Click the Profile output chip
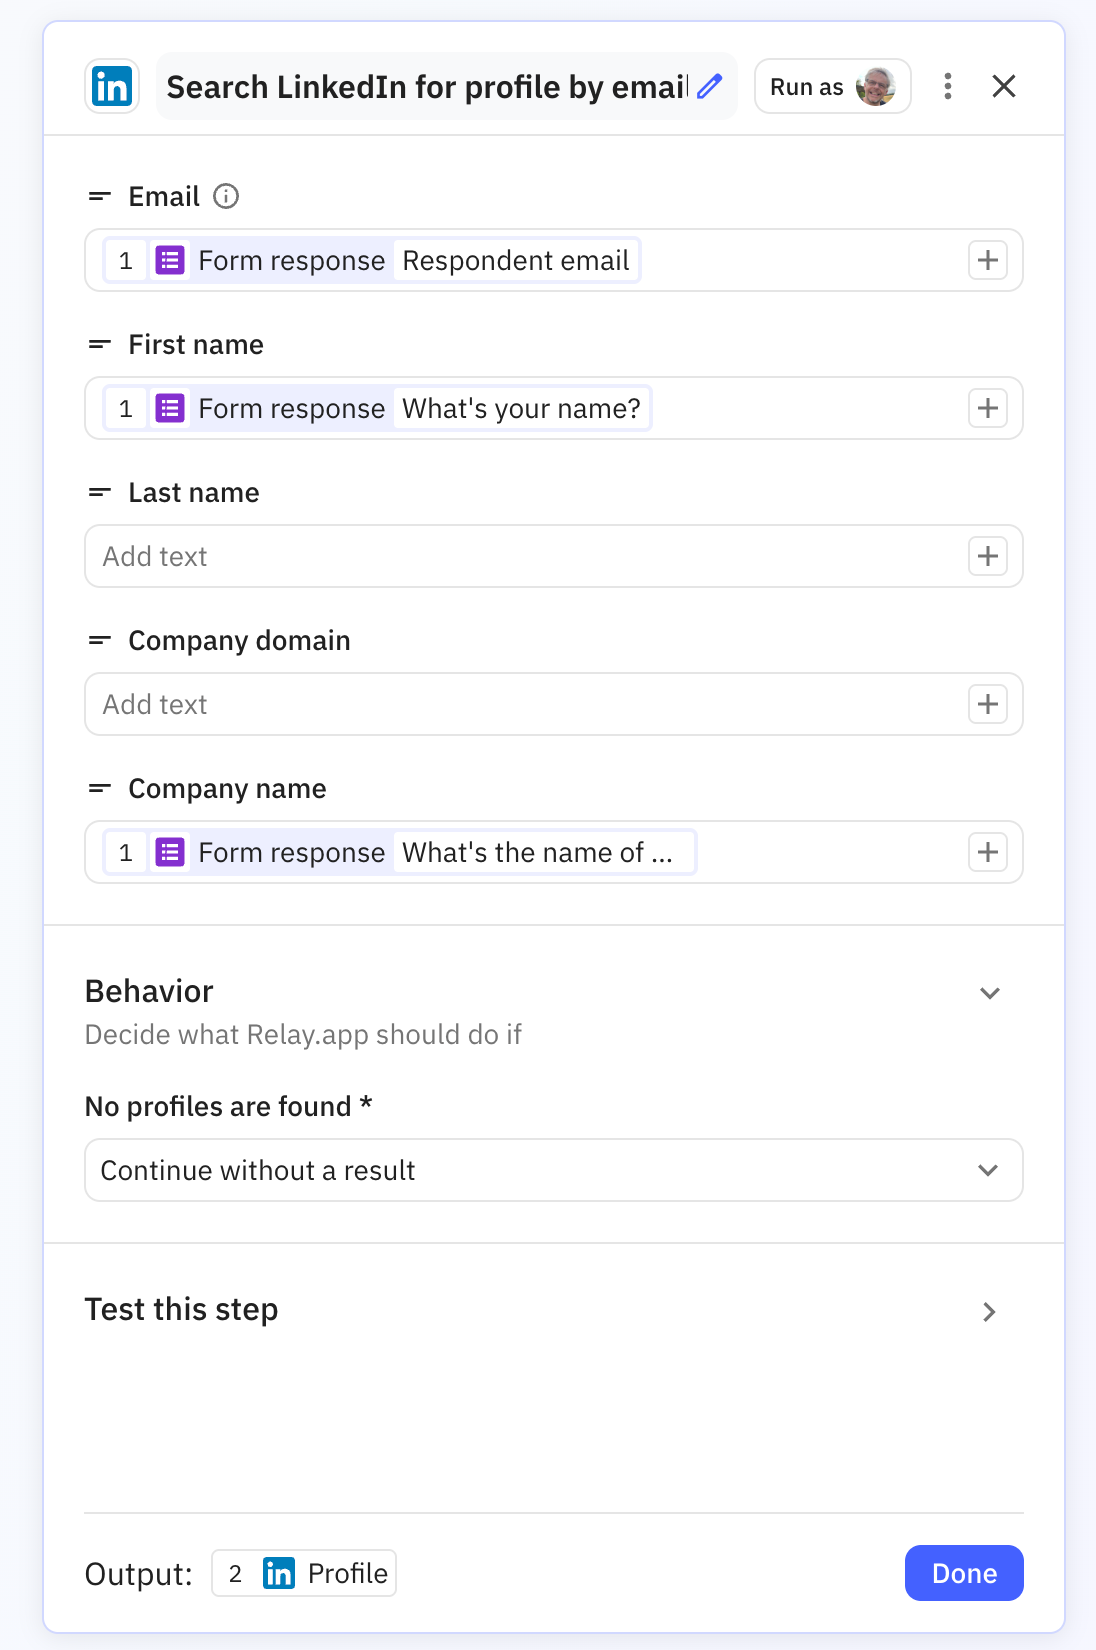The height and width of the screenshot is (1650, 1096). coord(304,1573)
